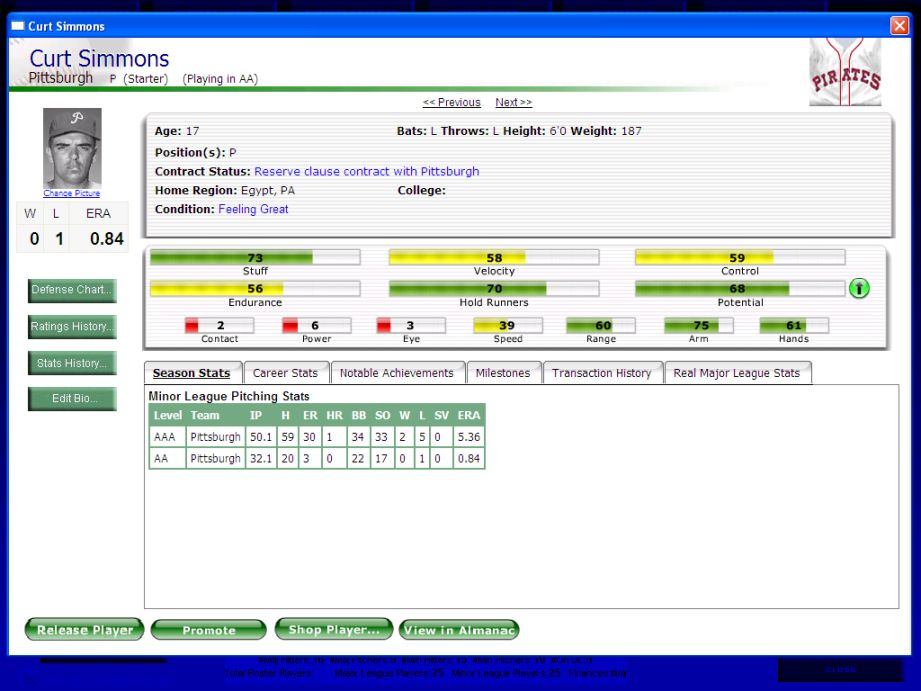Click the Hands rating bar showing 61
The height and width of the screenshot is (691, 921).
pyautogui.click(x=794, y=325)
